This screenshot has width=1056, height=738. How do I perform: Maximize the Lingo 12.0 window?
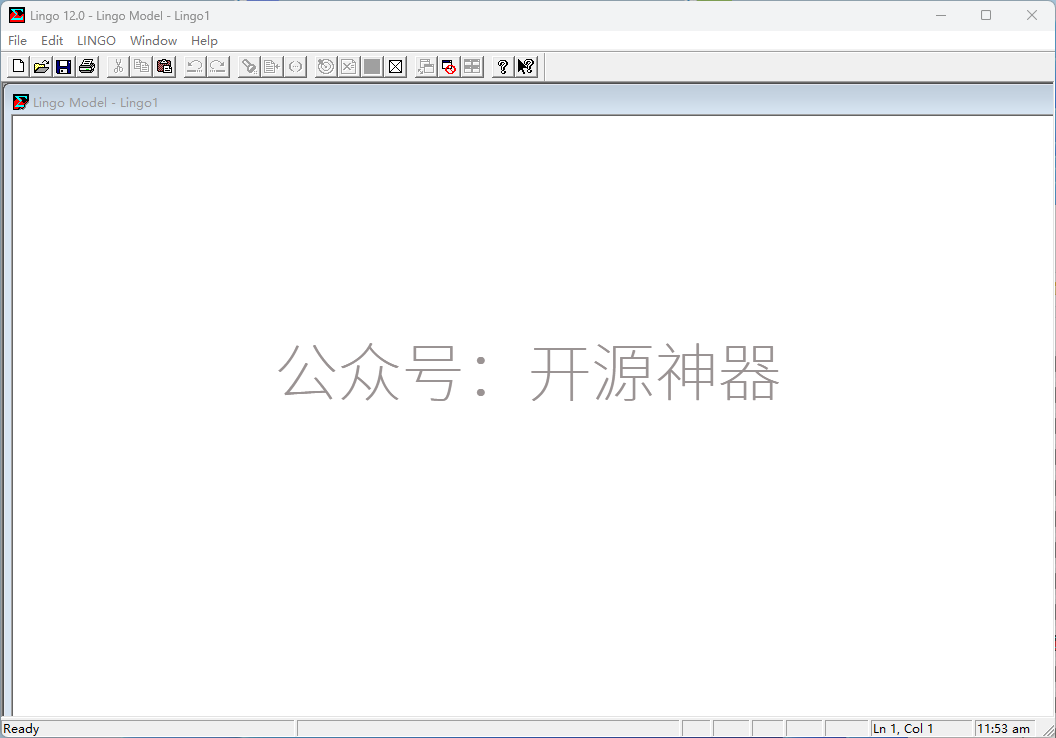pos(986,15)
